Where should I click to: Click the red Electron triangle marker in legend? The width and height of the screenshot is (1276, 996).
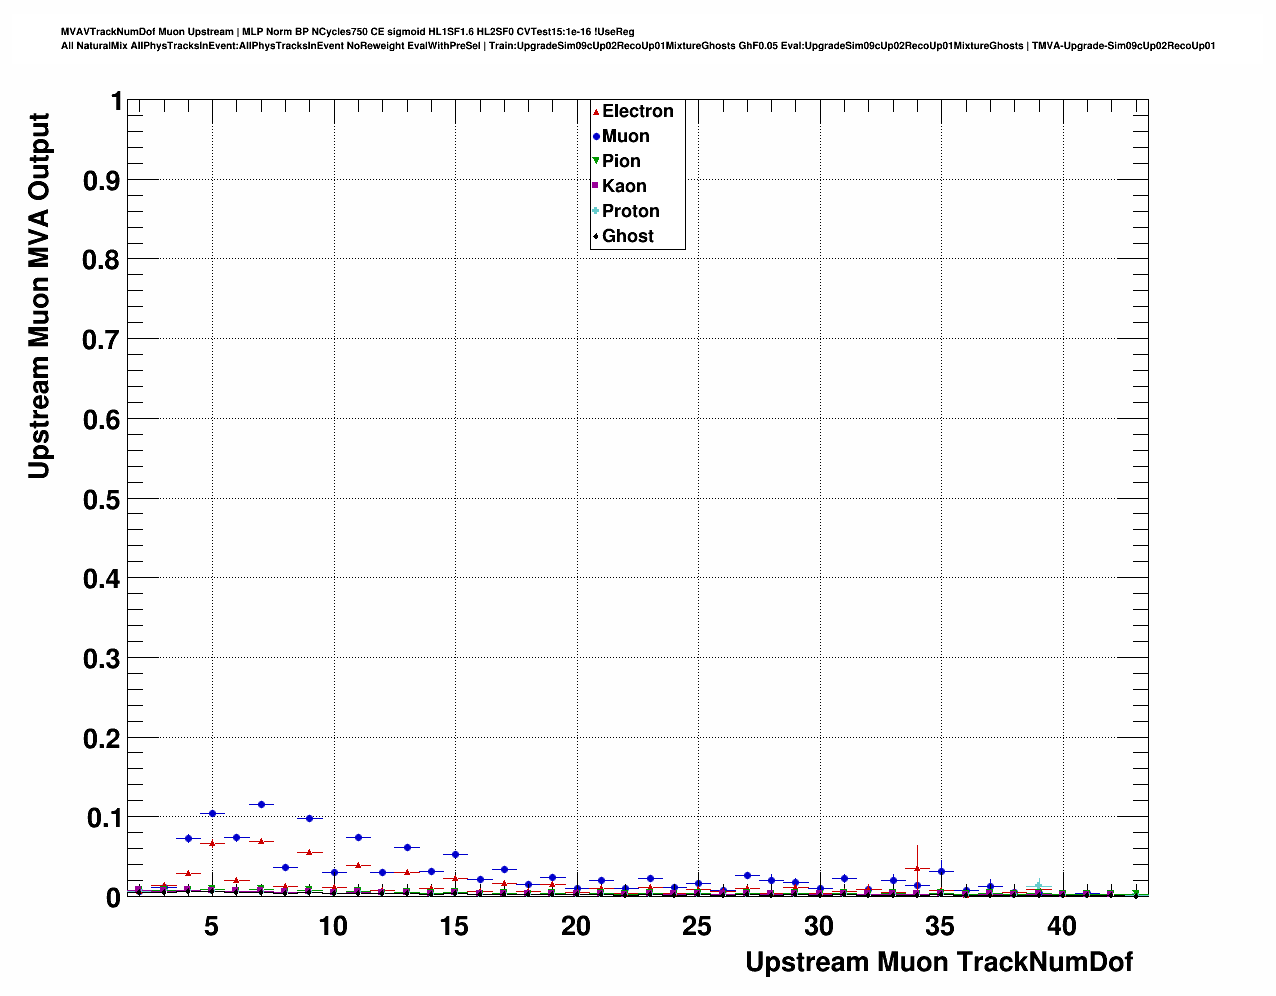[596, 112]
